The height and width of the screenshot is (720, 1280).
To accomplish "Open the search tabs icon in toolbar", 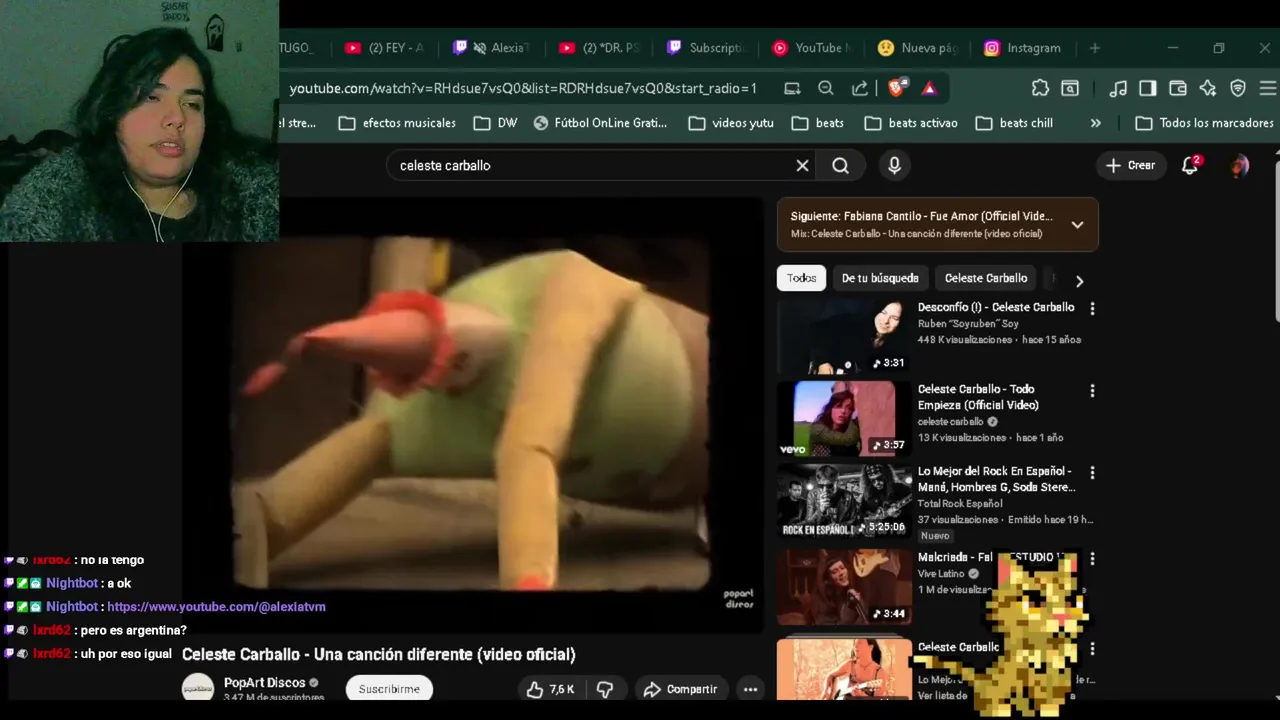I will point(1070,88).
